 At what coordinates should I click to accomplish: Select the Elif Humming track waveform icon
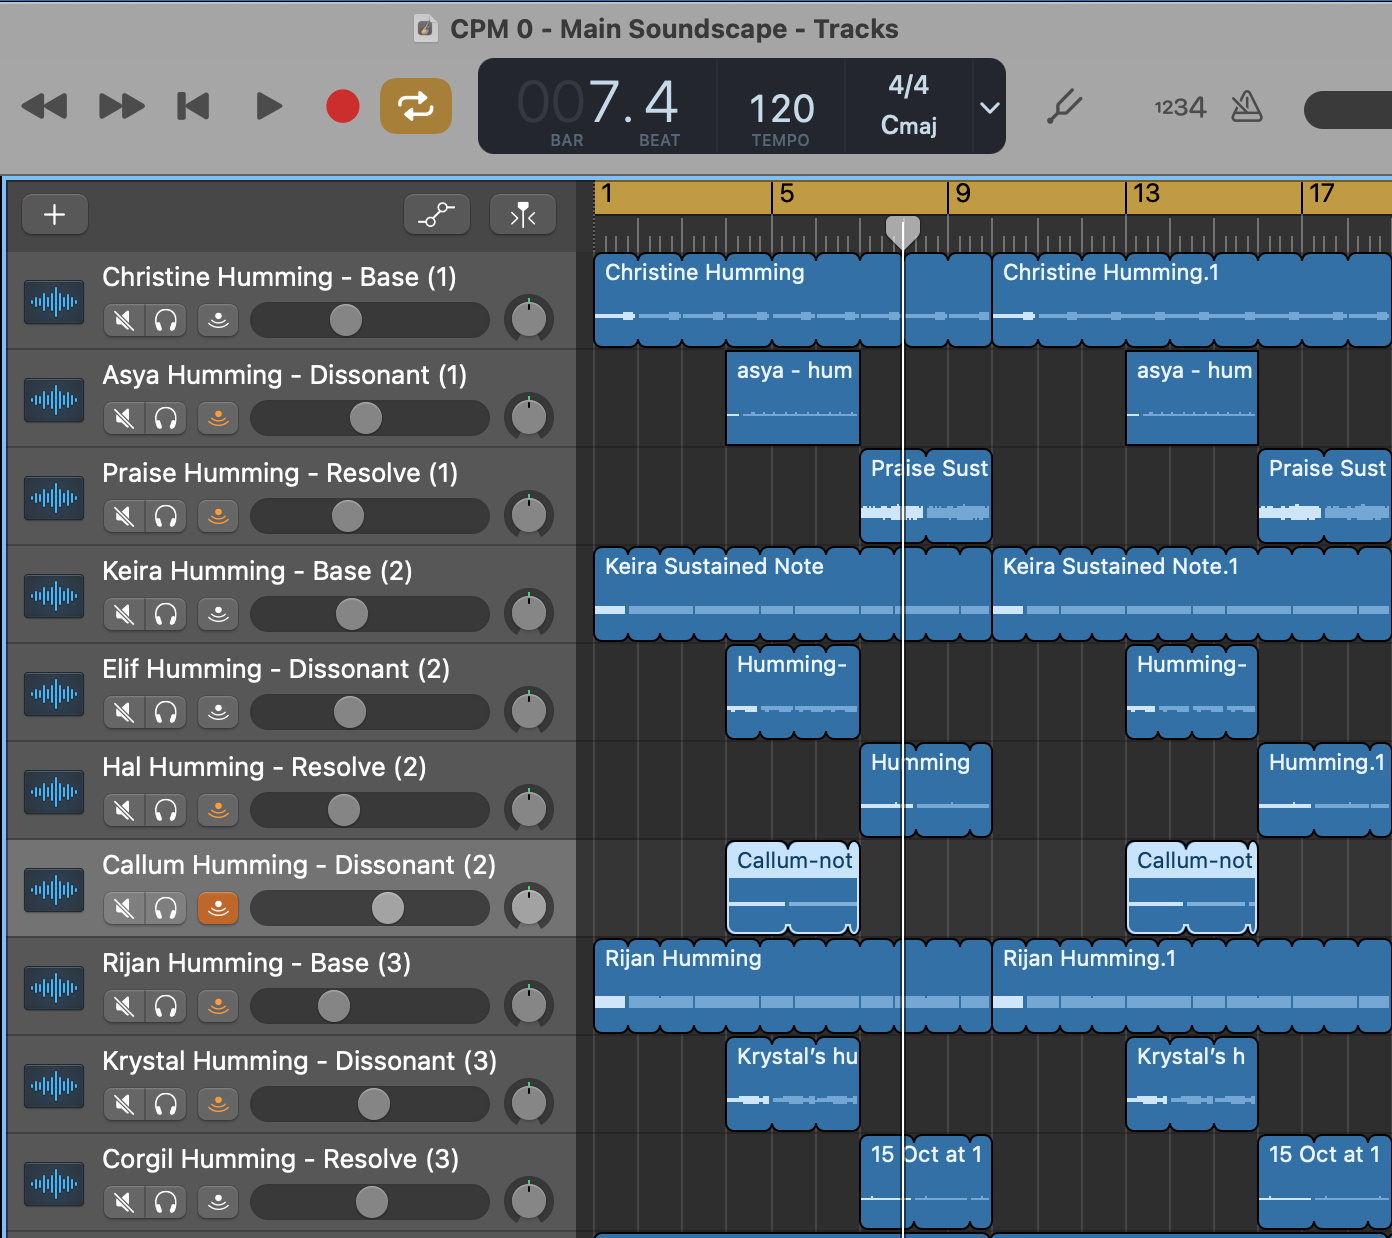(54, 693)
